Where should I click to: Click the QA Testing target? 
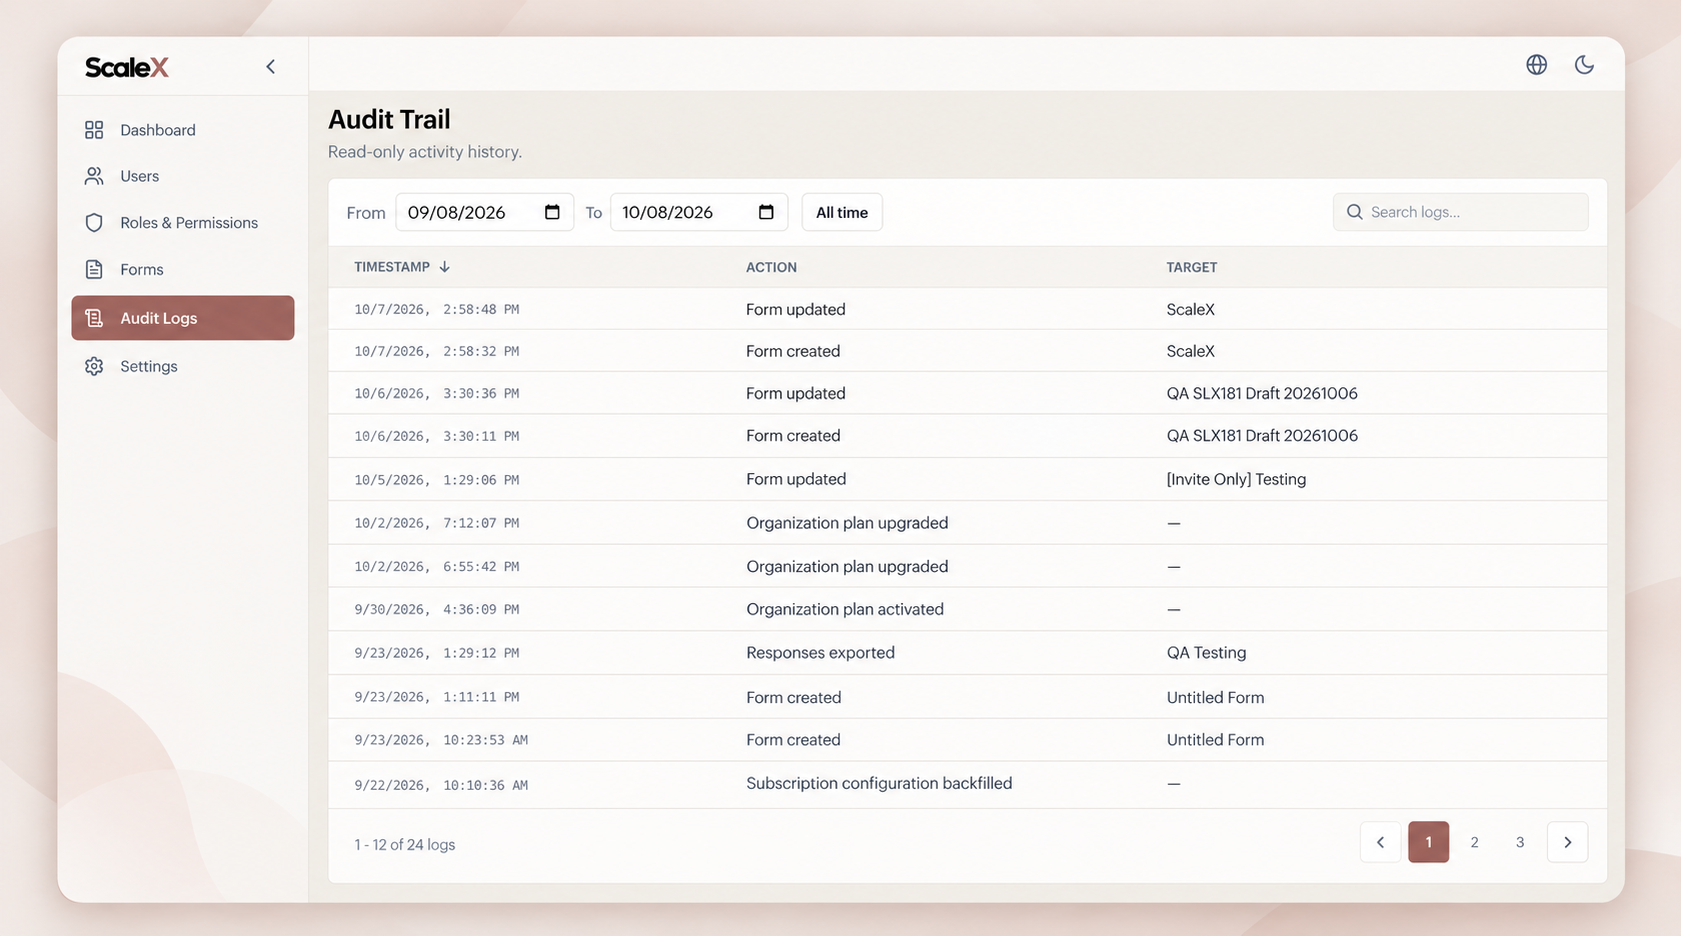point(1206,652)
